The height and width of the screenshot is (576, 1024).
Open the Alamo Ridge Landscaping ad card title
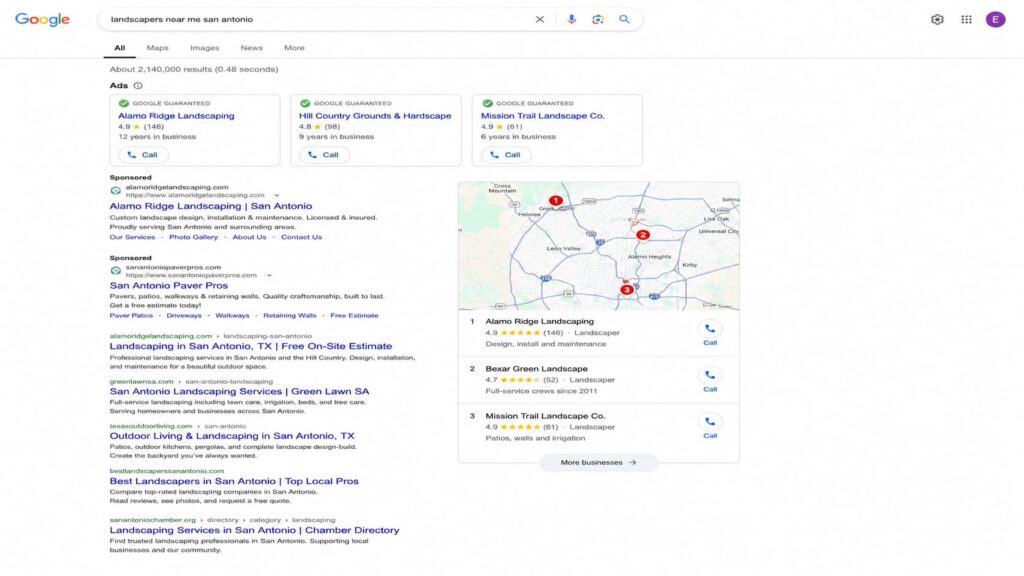point(176,116)
